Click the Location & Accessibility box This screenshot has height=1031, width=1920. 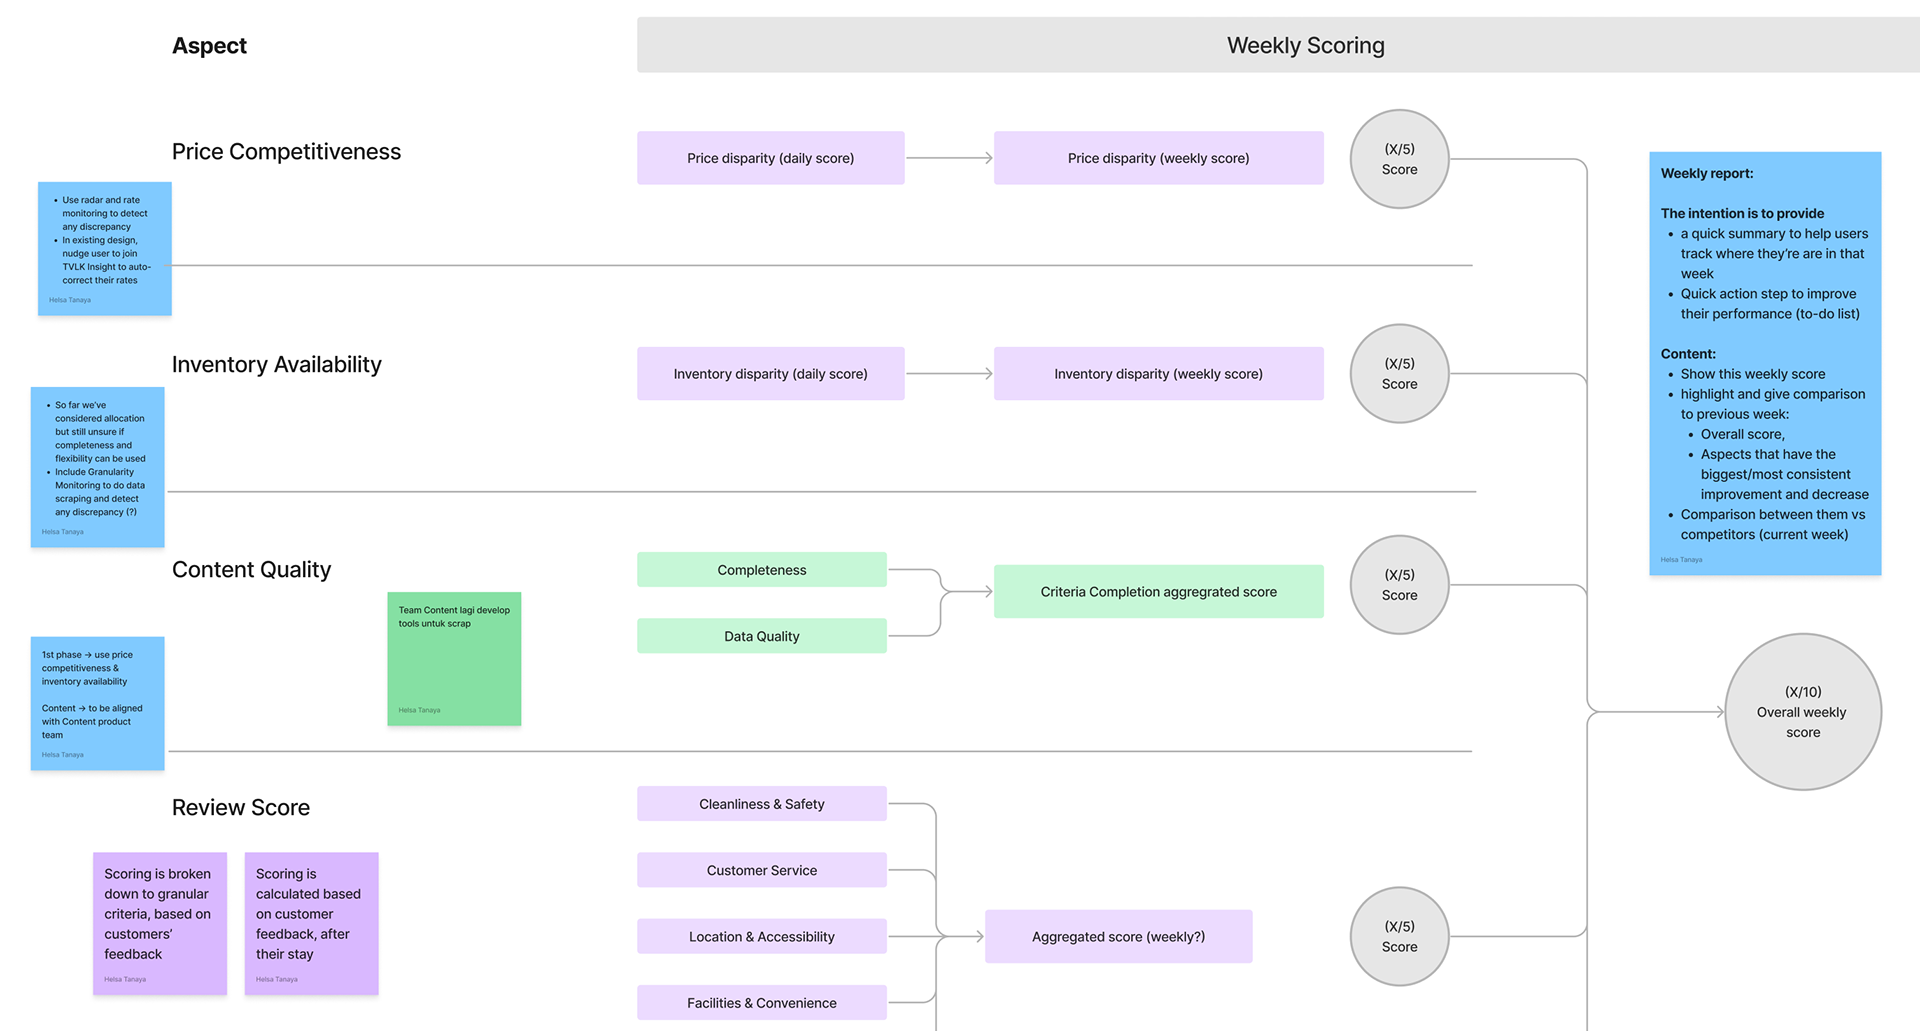tap(761, 937)
